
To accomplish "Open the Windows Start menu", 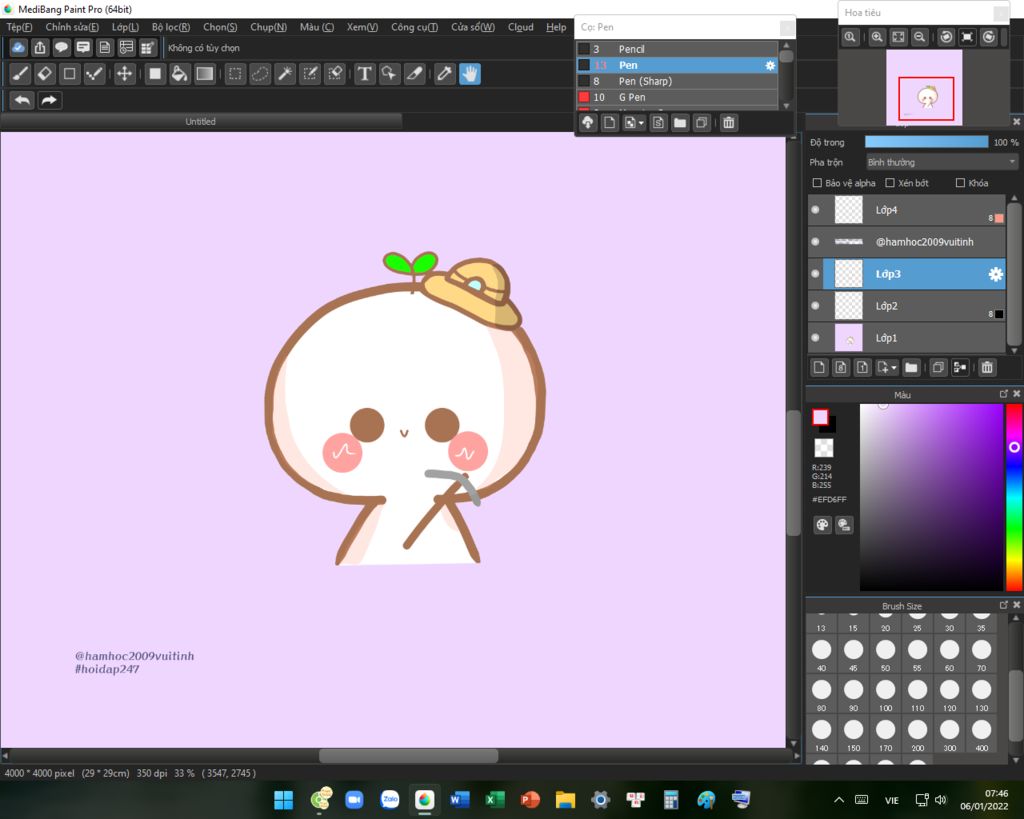I will [x=284, y=800].
